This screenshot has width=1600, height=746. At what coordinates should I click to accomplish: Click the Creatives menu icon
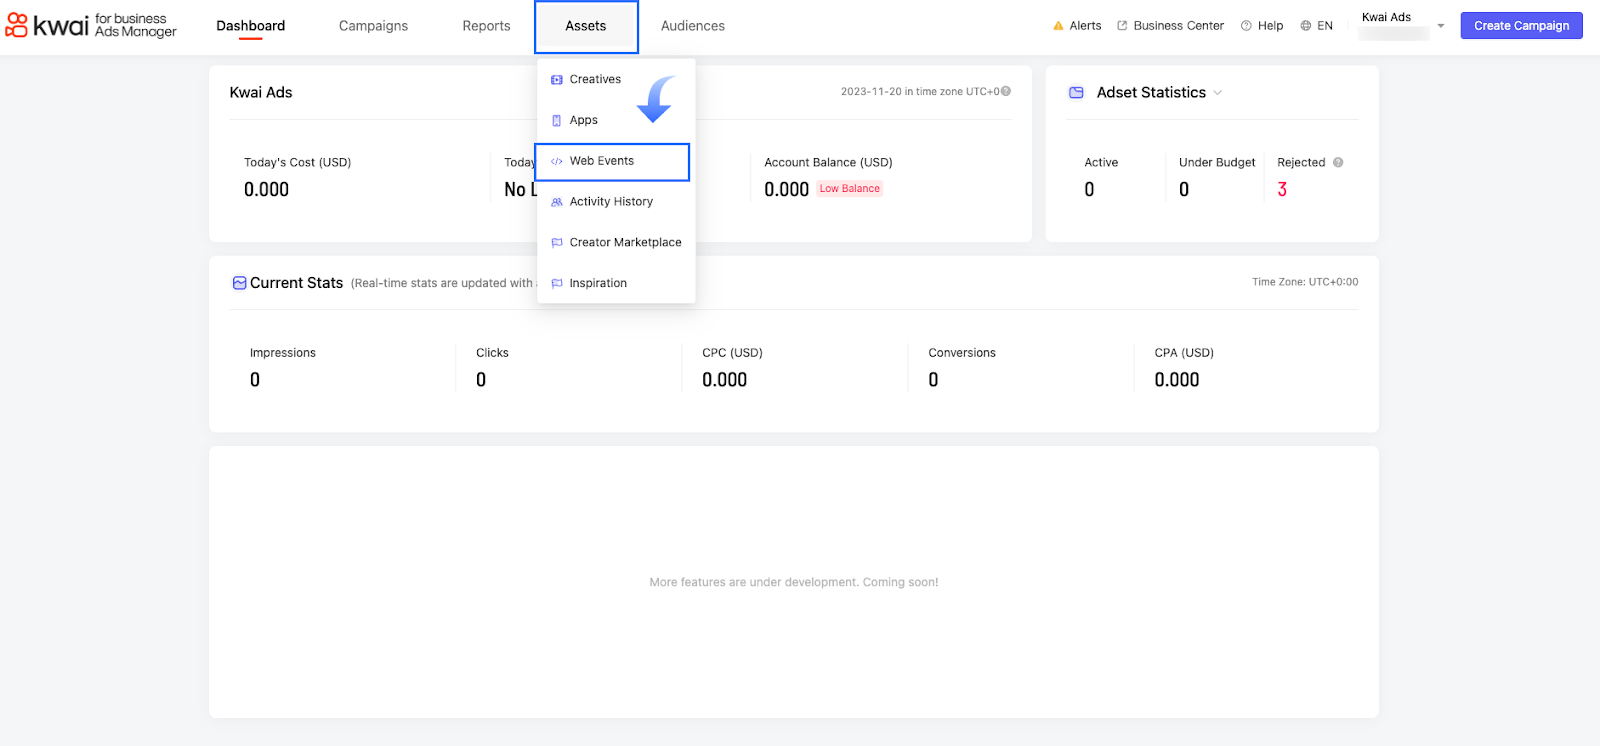click(x=557, y=80)
